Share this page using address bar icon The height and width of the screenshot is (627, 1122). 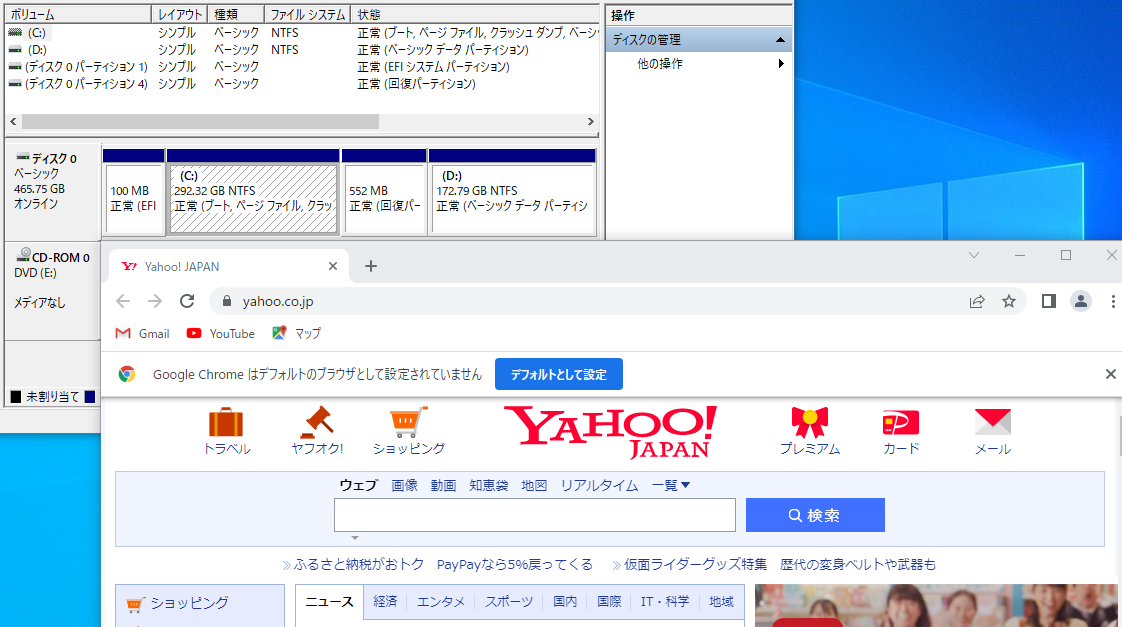(x=977, y=301)
